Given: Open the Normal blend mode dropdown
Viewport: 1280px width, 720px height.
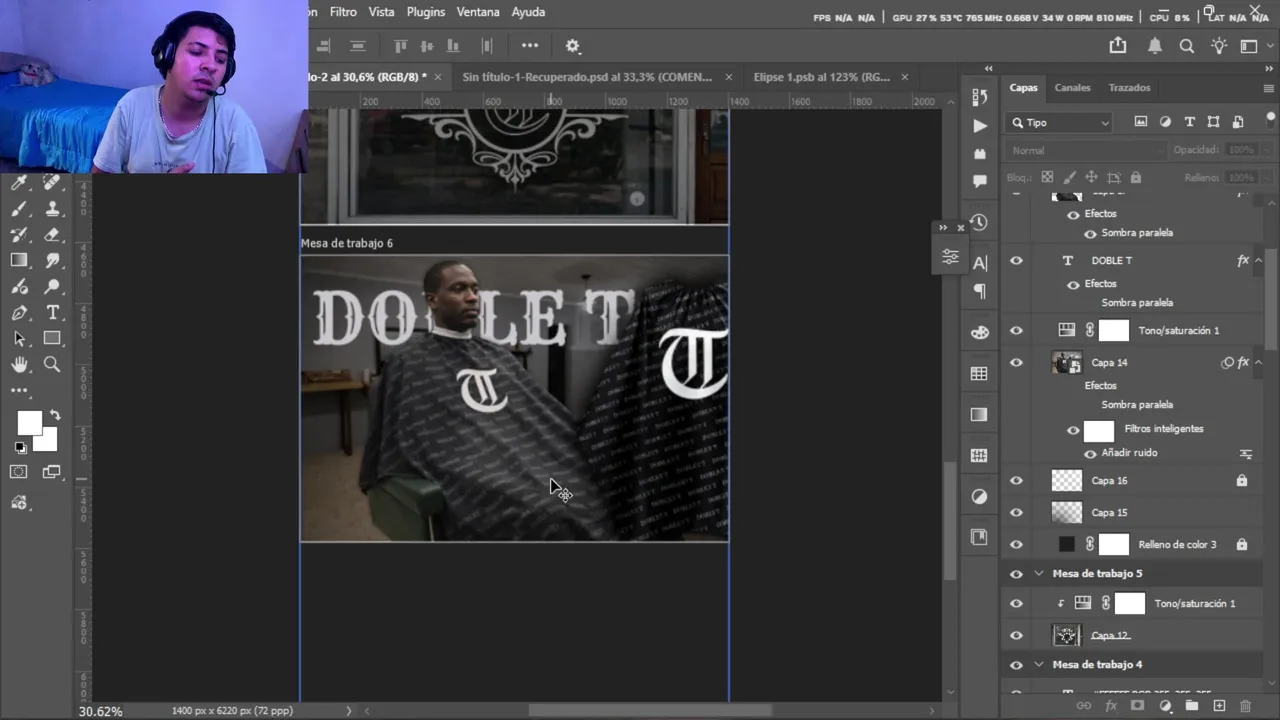Looking at the screenshot, I should click(1087, 150).
